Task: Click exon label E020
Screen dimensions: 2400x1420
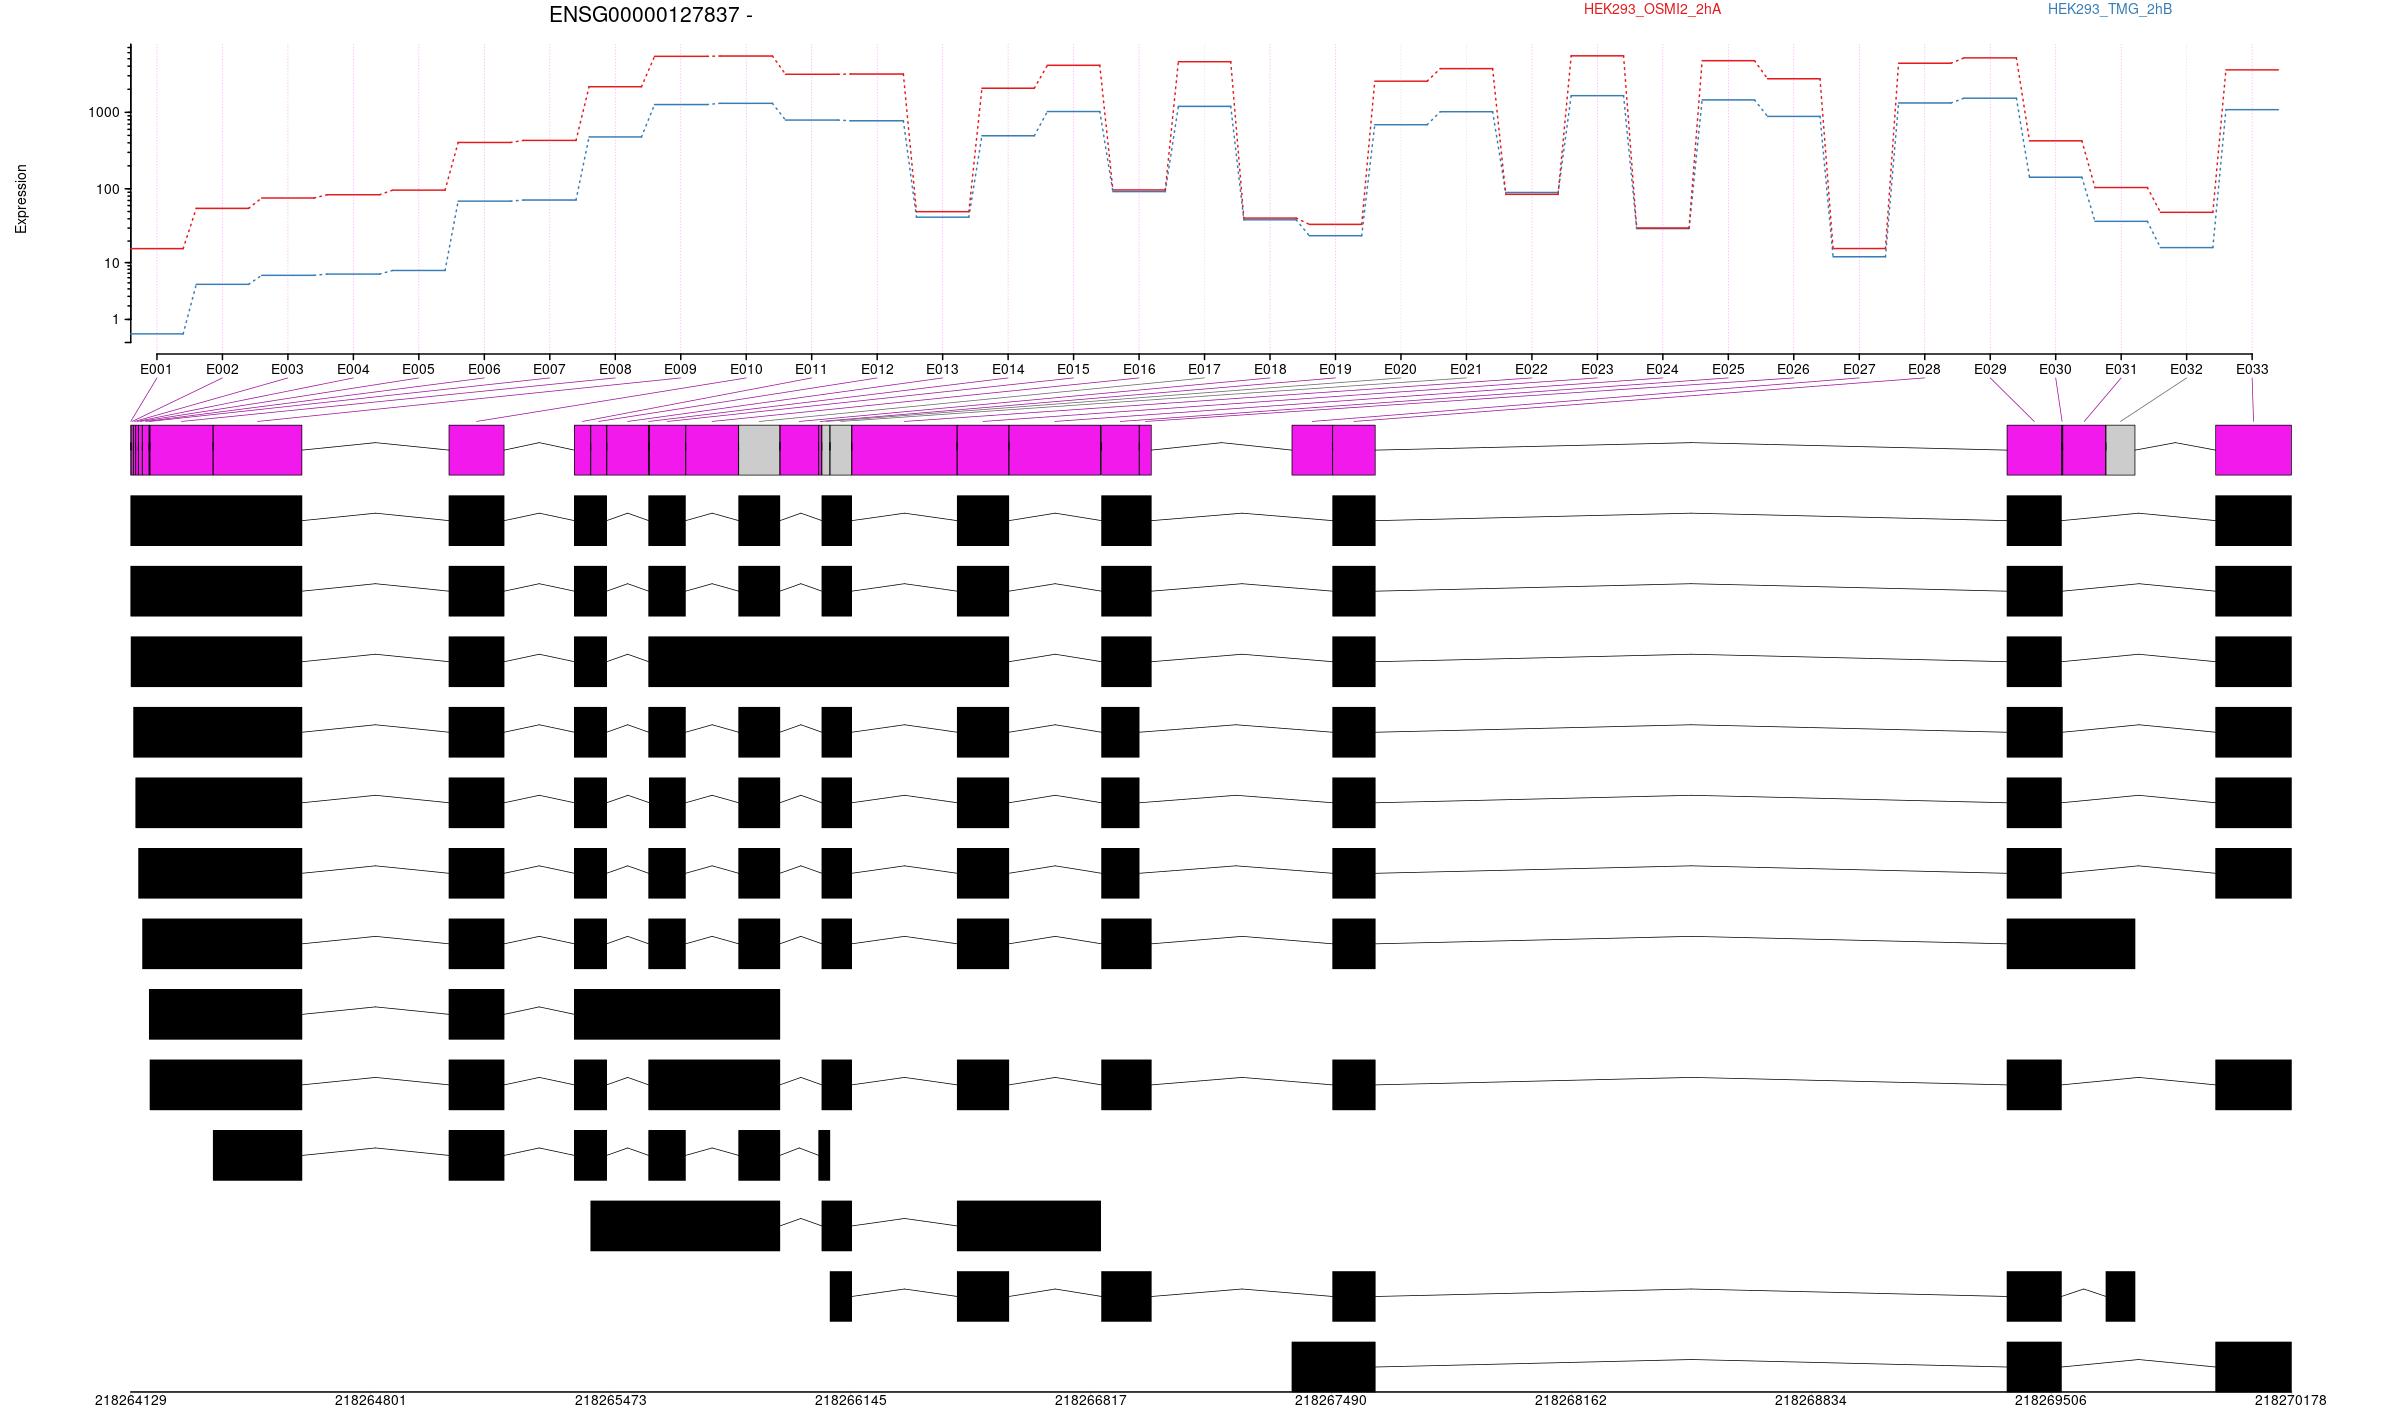Action: (x=1400, y=369)
